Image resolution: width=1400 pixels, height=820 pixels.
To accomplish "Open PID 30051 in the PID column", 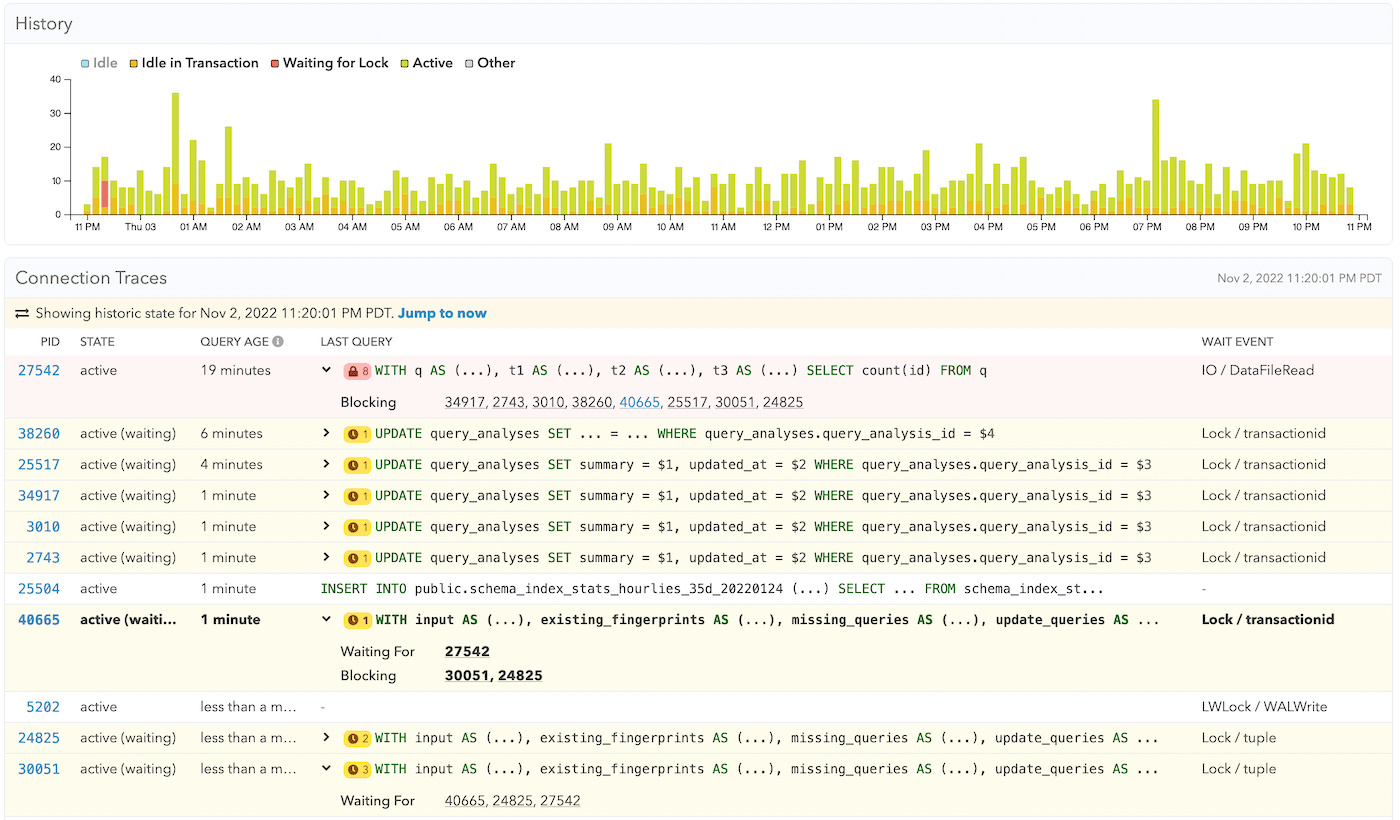I will (39, 769).
